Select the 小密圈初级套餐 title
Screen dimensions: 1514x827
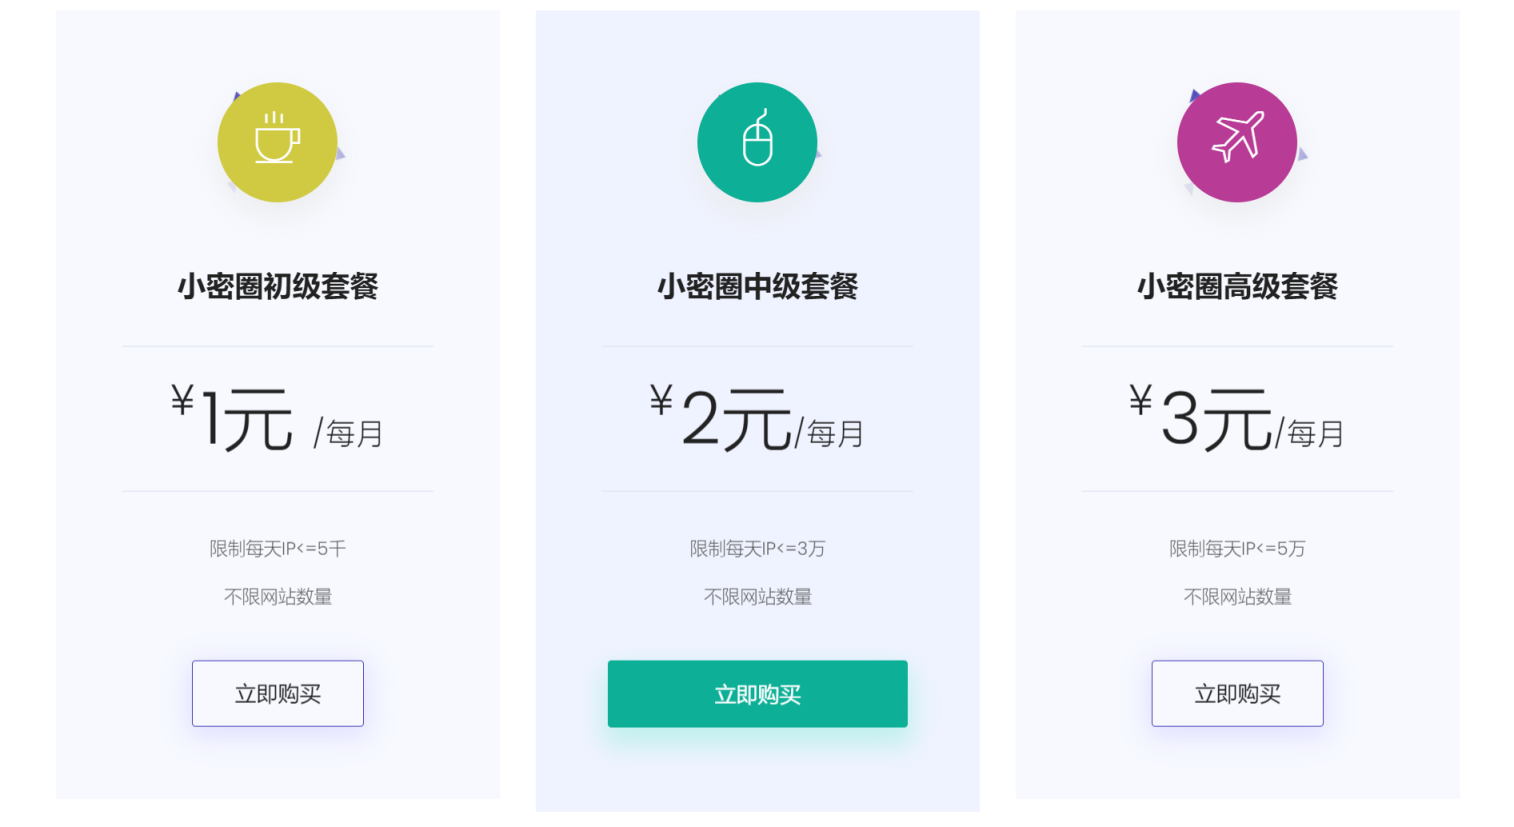pyautogui.click(x=278, y=287)
